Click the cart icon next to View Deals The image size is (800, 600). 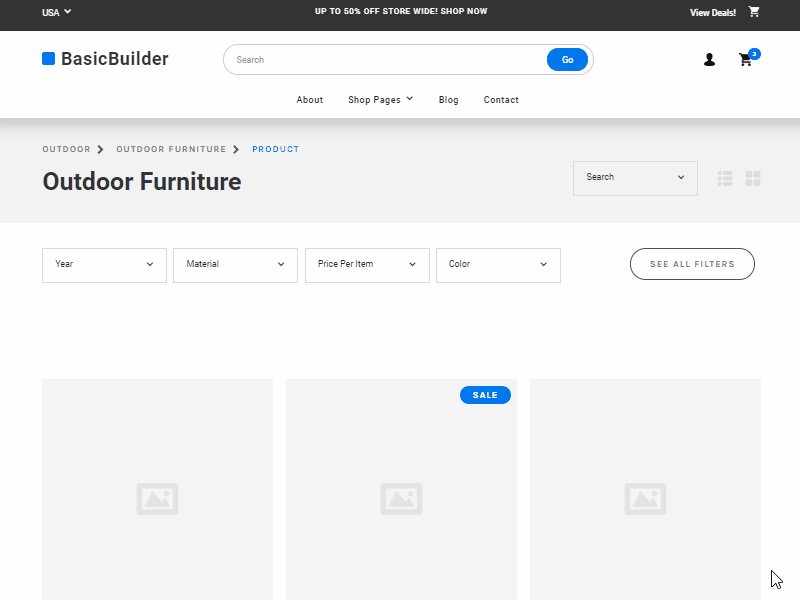pyautogui.click(x=755, y=12)
